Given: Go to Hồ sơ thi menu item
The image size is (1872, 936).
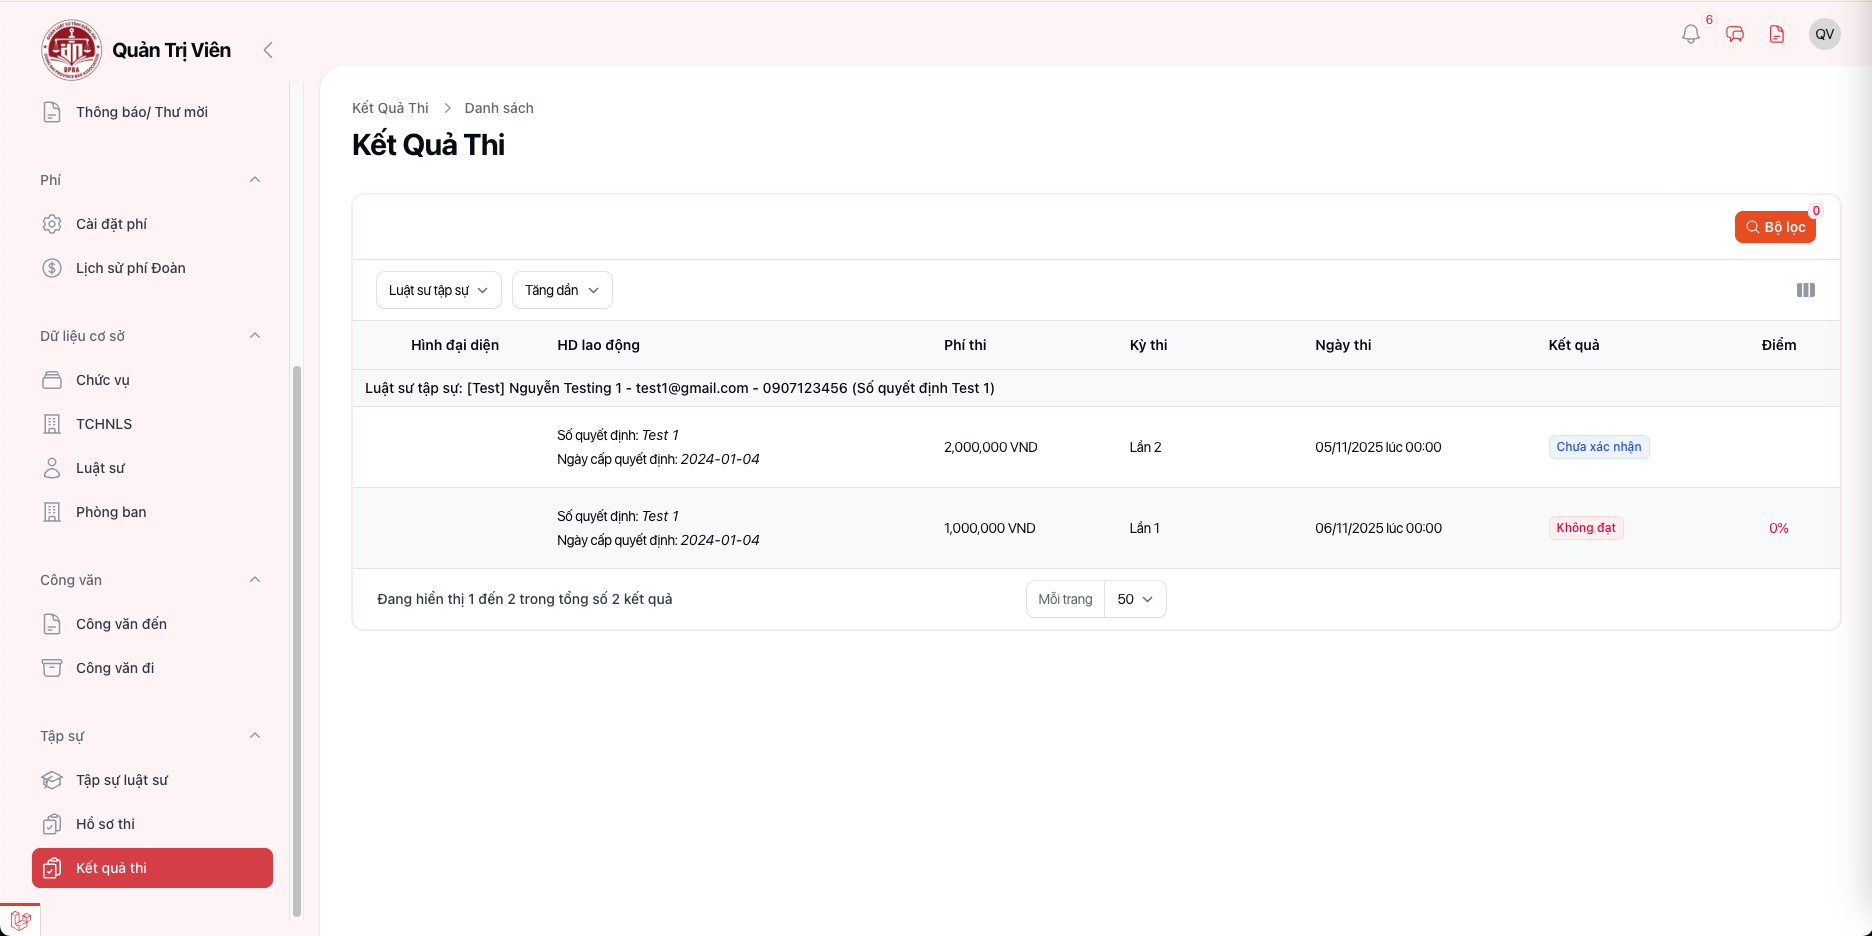Looking at the screenshot, I should pyautogui.click(x=105, y=824).
